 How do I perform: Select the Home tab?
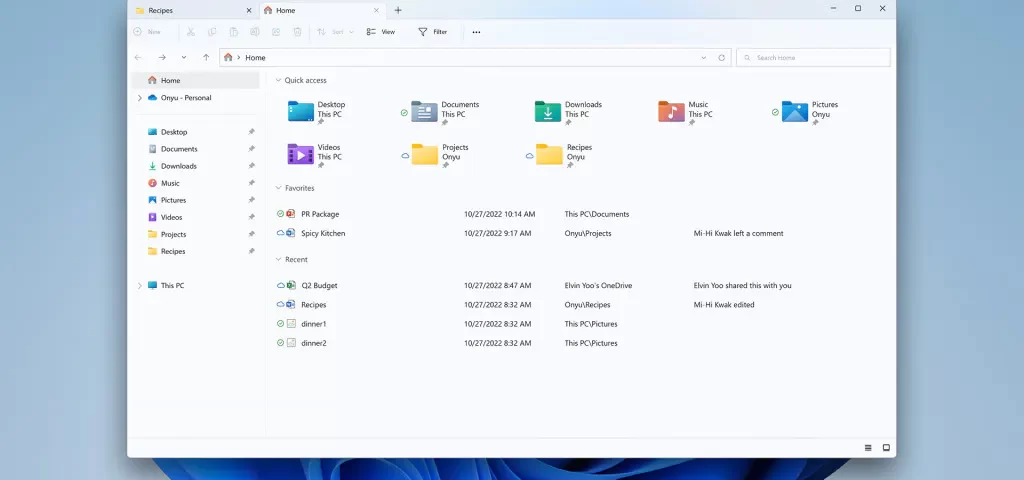[x=322, y=10]
